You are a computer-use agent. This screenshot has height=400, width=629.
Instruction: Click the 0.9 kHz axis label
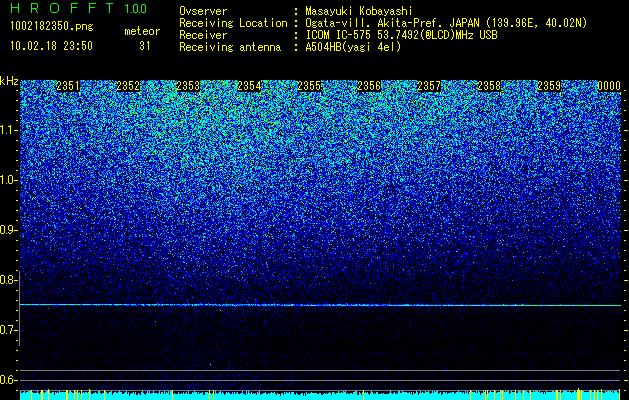pyautogui.click(x=8, y=230)
